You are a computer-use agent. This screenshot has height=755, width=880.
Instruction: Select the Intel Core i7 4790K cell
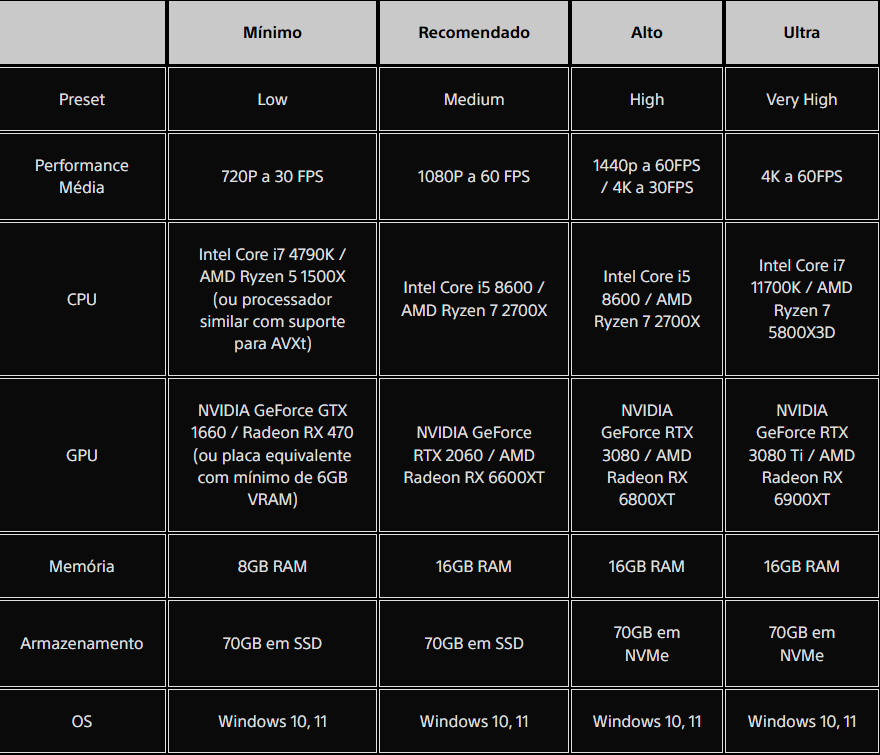click(272, 299)
